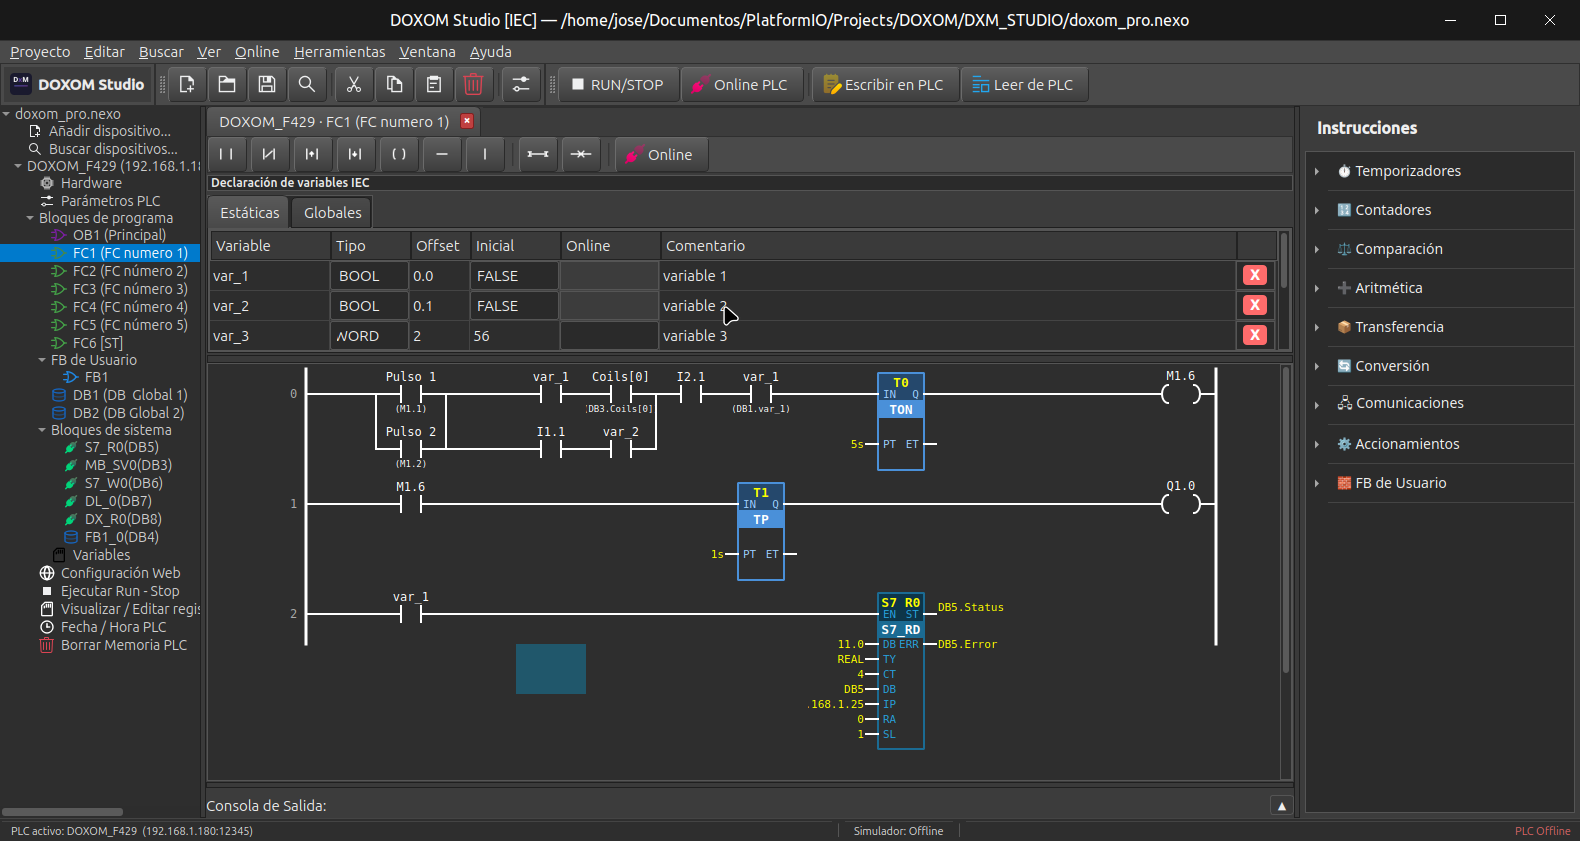1580x841 pixels.
Task: Click the expand rung arrows icon
Action: tap(538, 154)
